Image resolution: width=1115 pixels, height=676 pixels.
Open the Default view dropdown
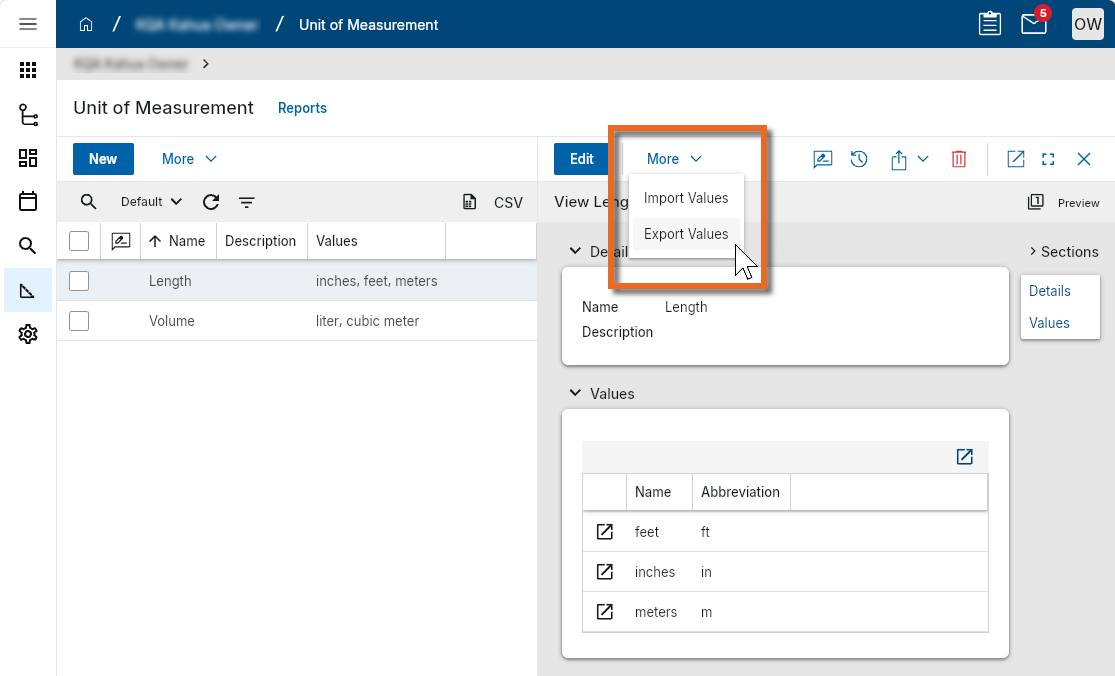click(151, 202)
